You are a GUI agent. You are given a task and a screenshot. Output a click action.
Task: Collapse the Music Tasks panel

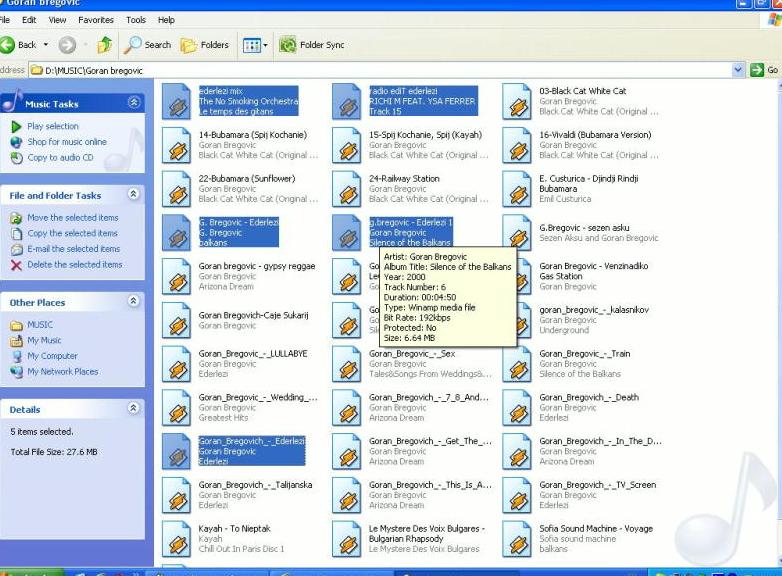tap(134, 103)
